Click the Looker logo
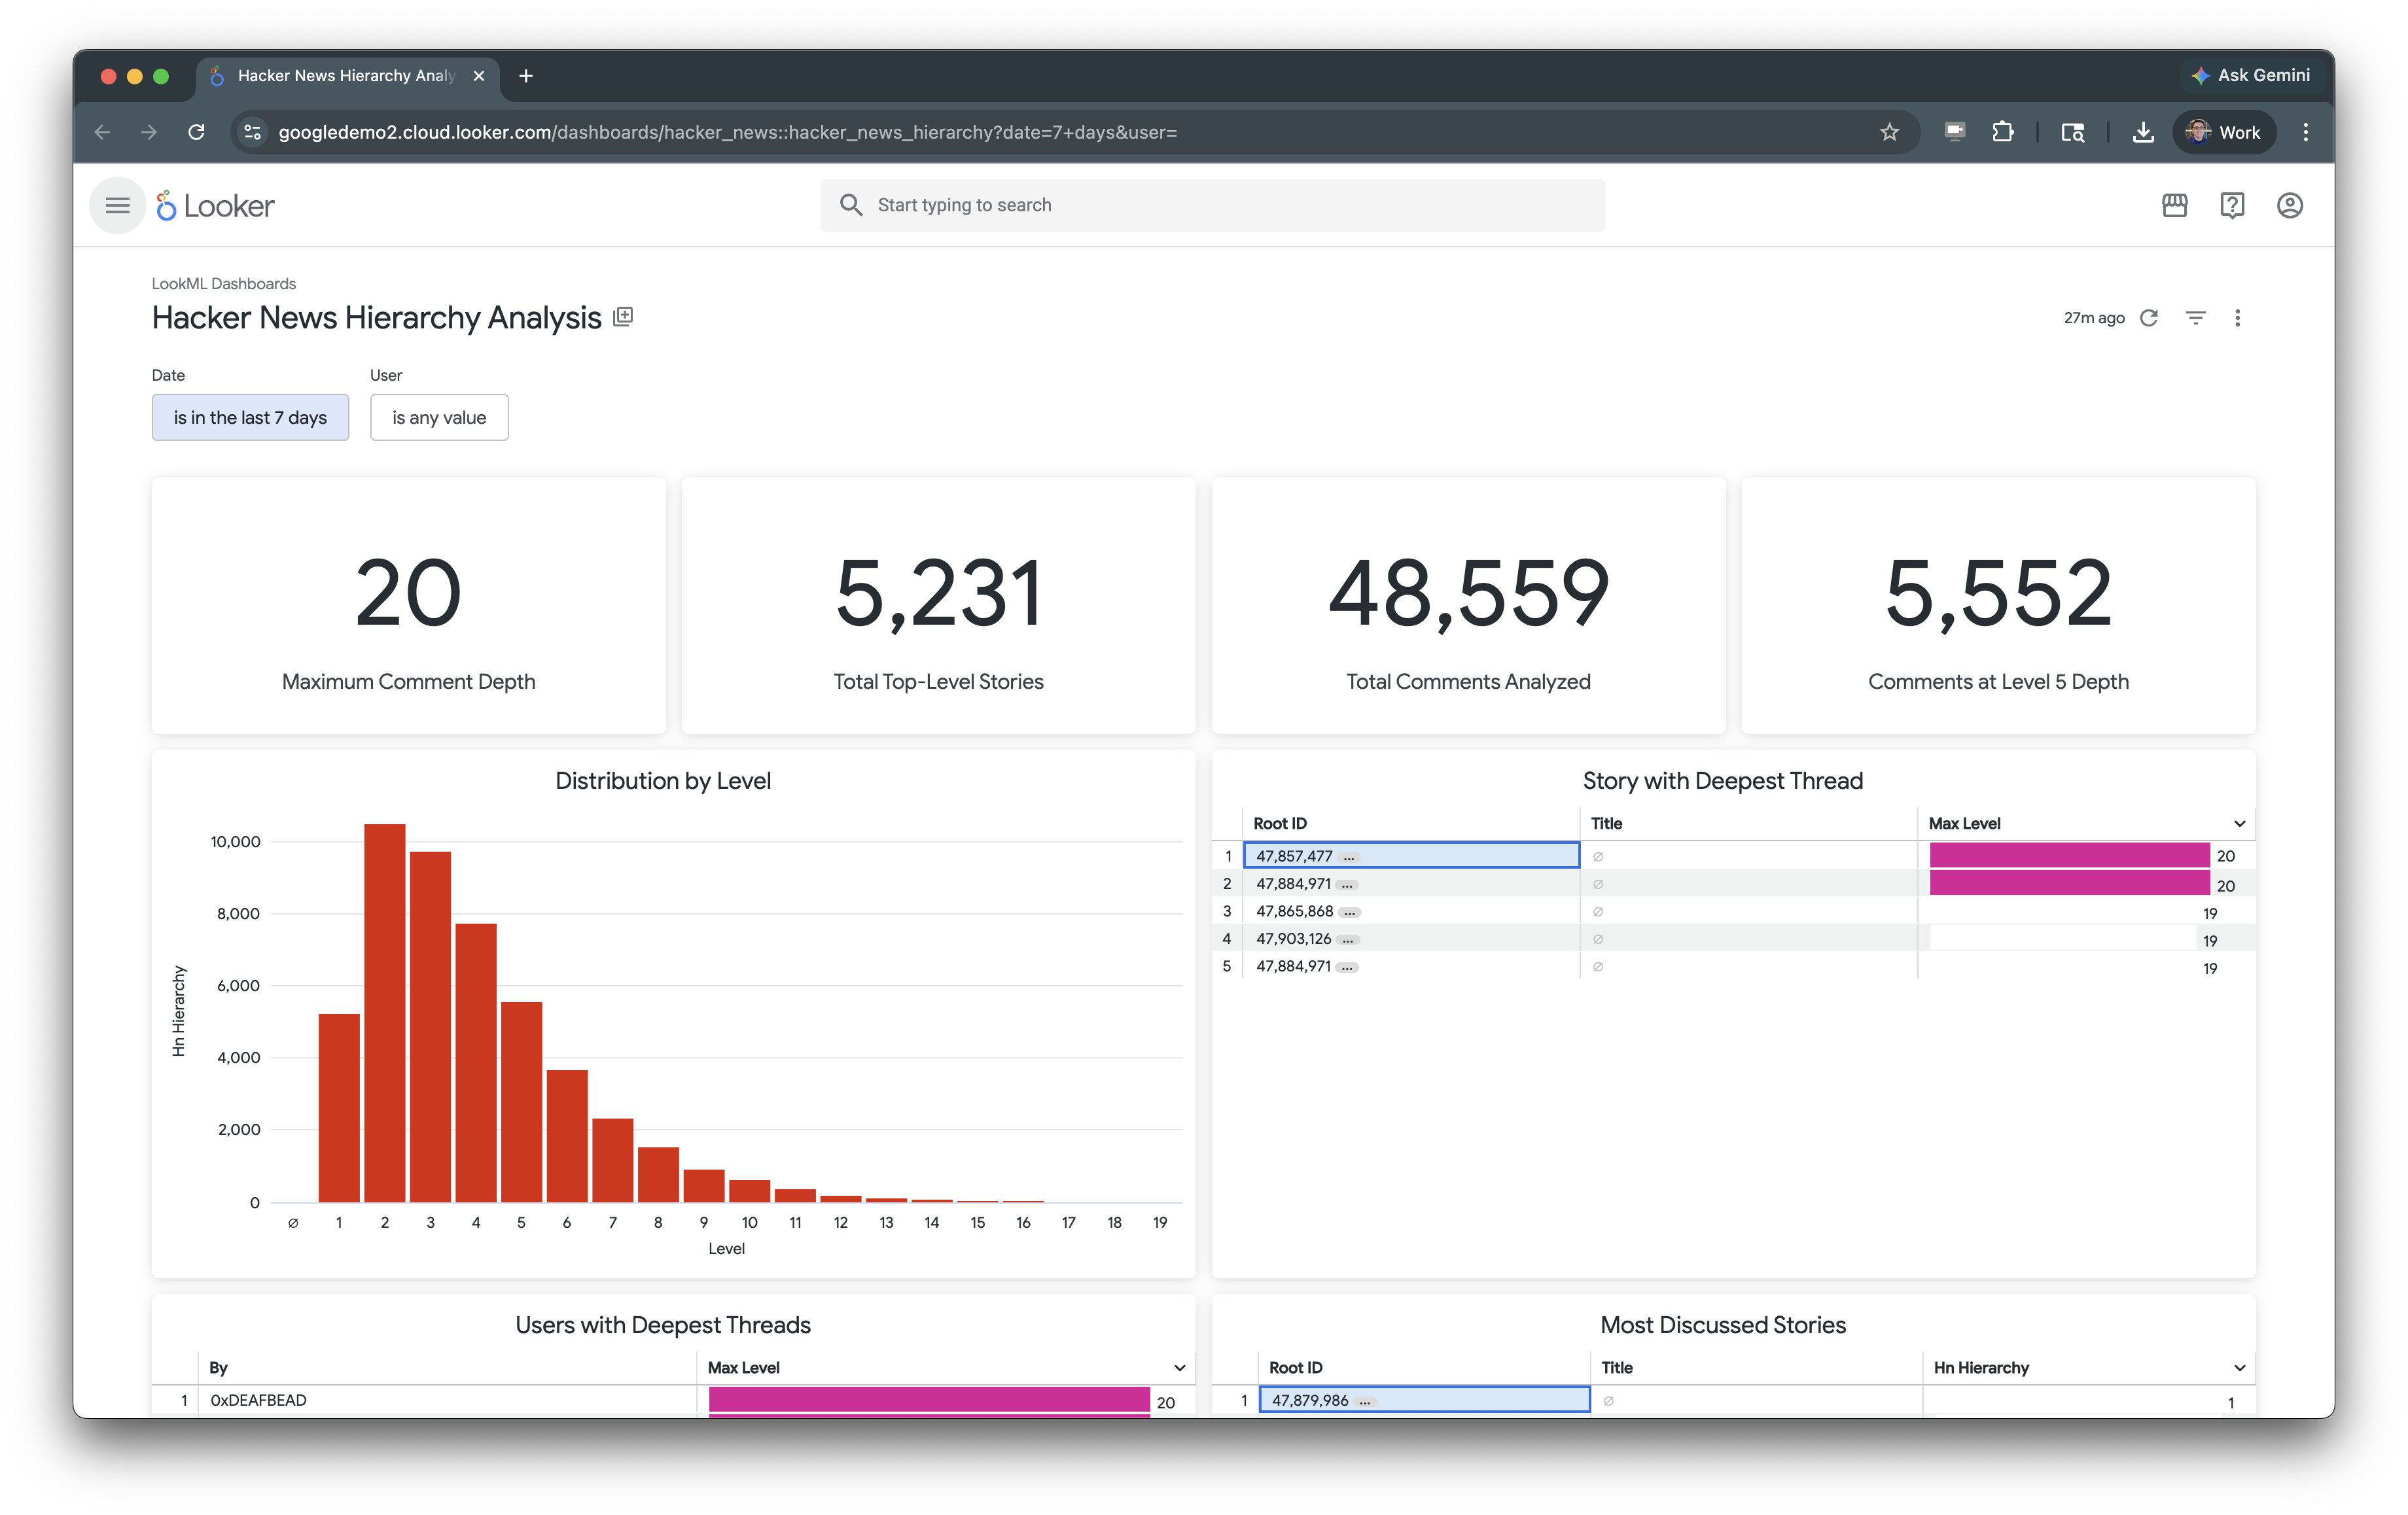Screen dimensions: 2408x1515 tap(215, 205)
